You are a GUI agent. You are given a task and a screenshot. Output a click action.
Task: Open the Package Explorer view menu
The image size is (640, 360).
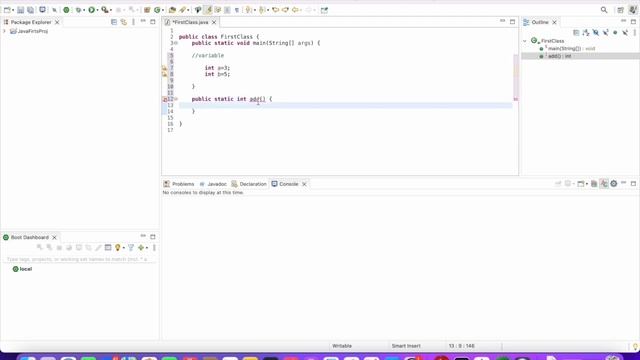[x=133, y=22]
